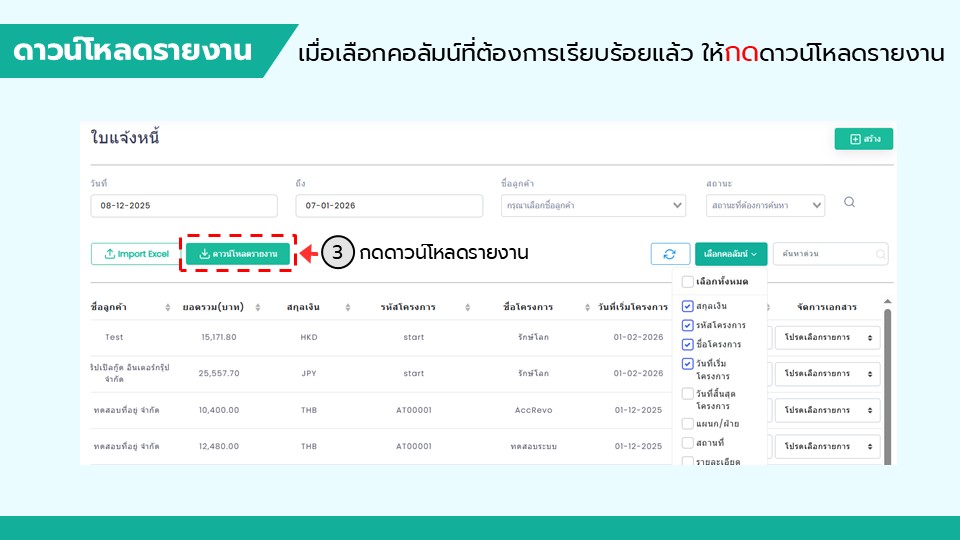The image size is (960, 540).
Task: Open document action dropdown in Test row
Action: [x=827, y=338]
